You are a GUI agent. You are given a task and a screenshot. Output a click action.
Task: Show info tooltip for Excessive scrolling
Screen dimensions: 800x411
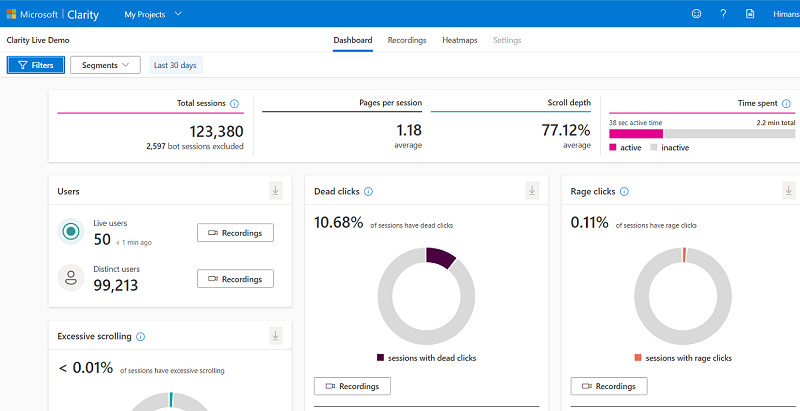click(x=140, y=337)
